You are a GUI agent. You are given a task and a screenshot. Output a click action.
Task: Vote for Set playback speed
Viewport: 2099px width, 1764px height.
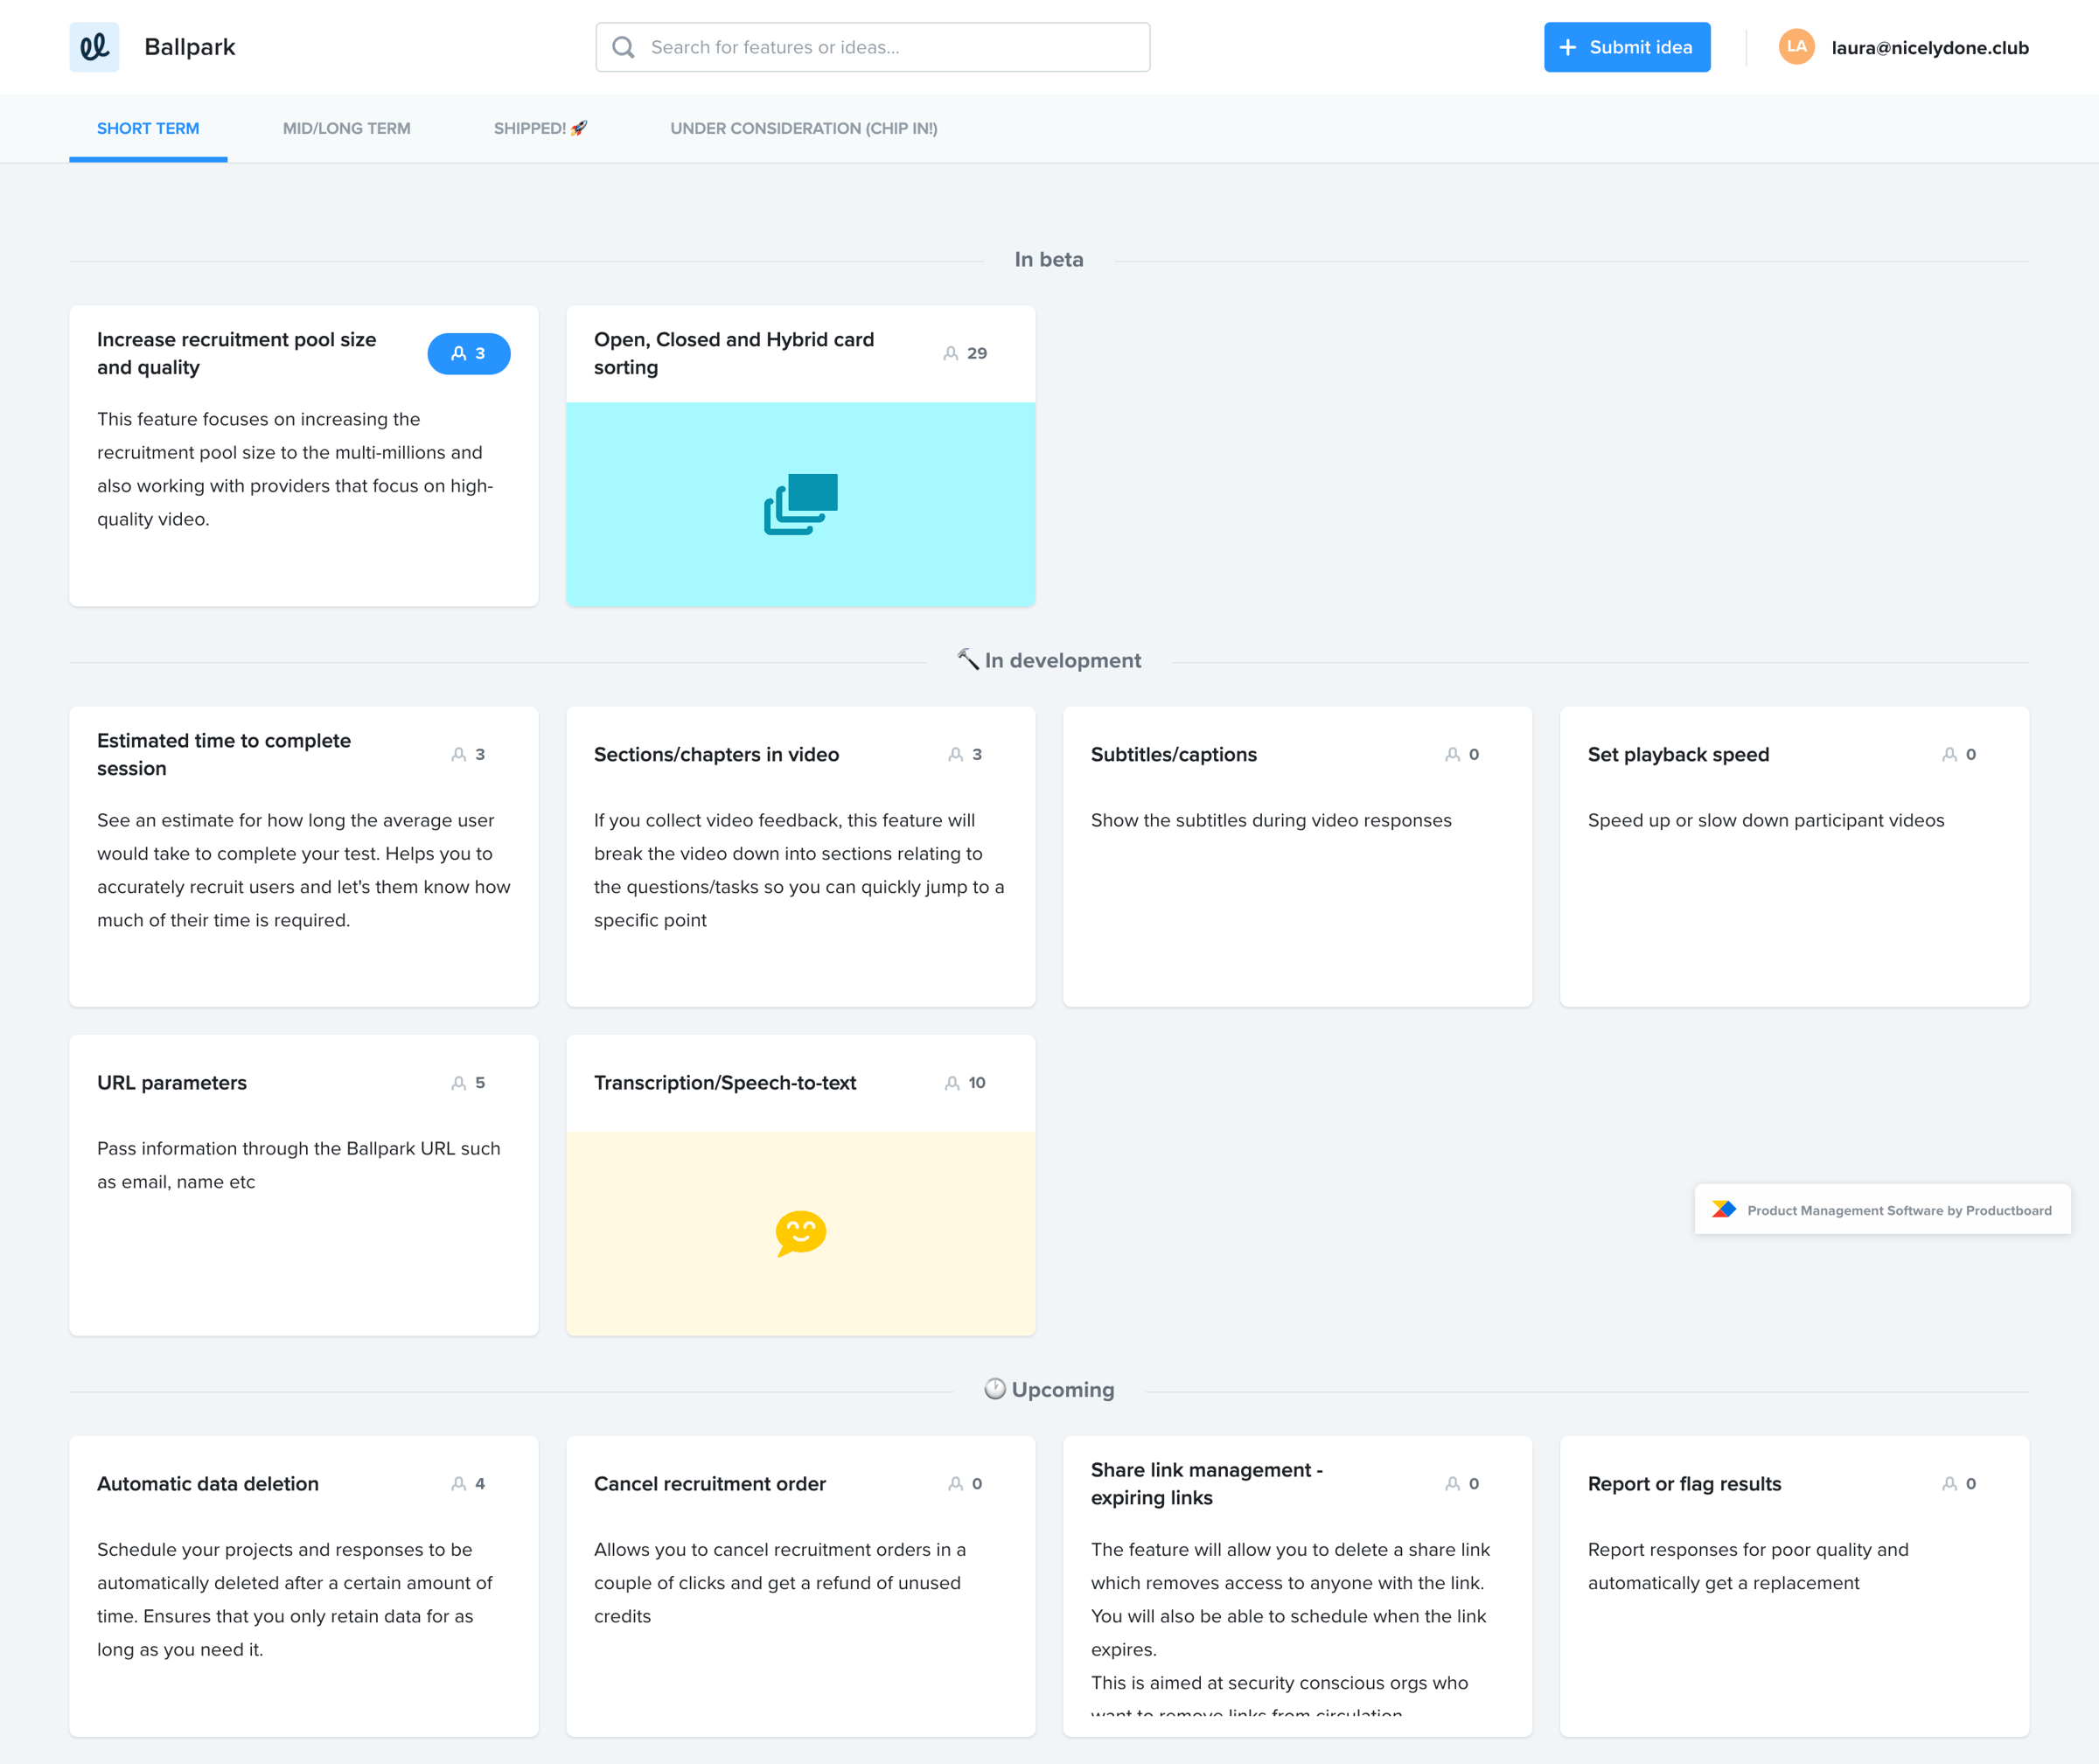1959,755
